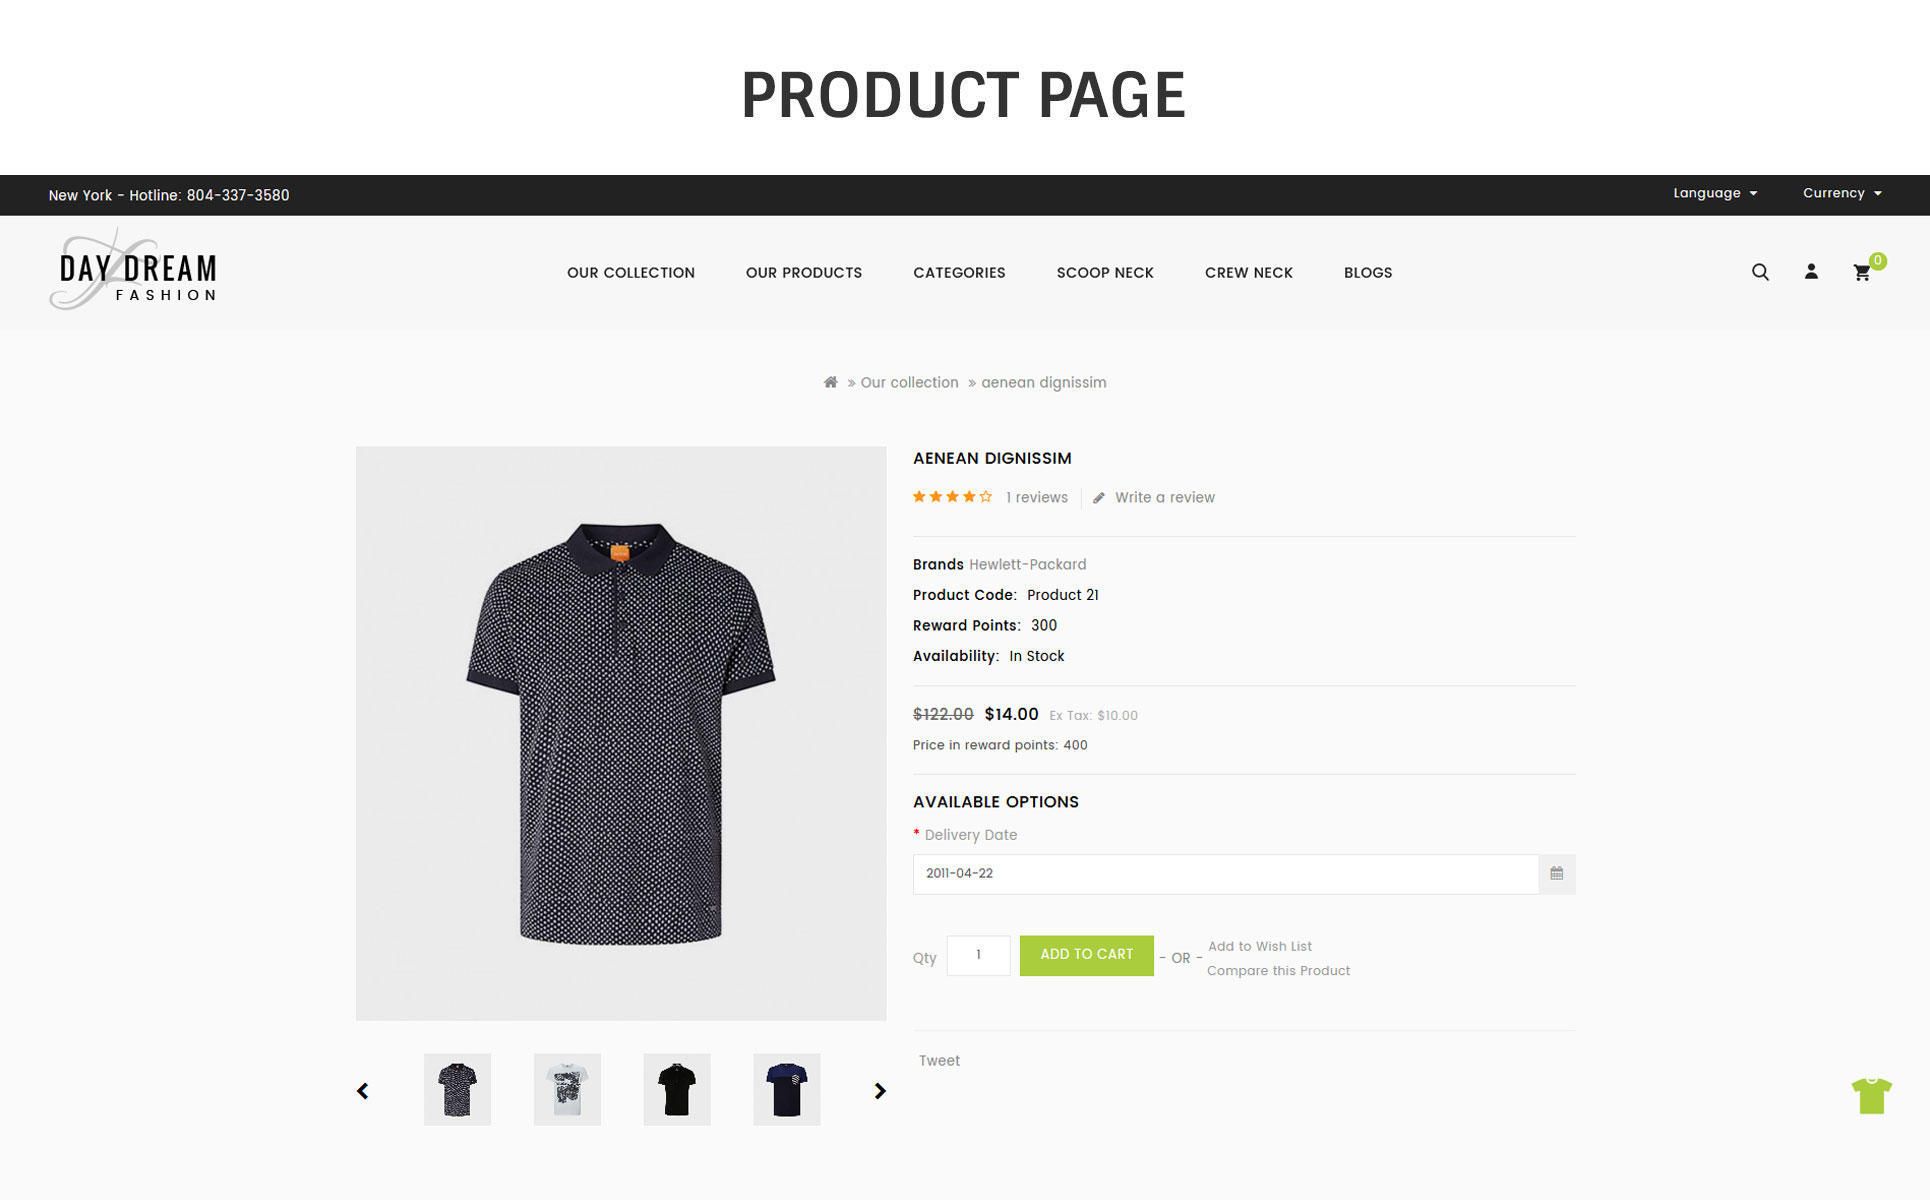Click the Add to Wish List link
Image resolution: width=1930 pixels, height=1200 pixels.
pos(1260,946)
